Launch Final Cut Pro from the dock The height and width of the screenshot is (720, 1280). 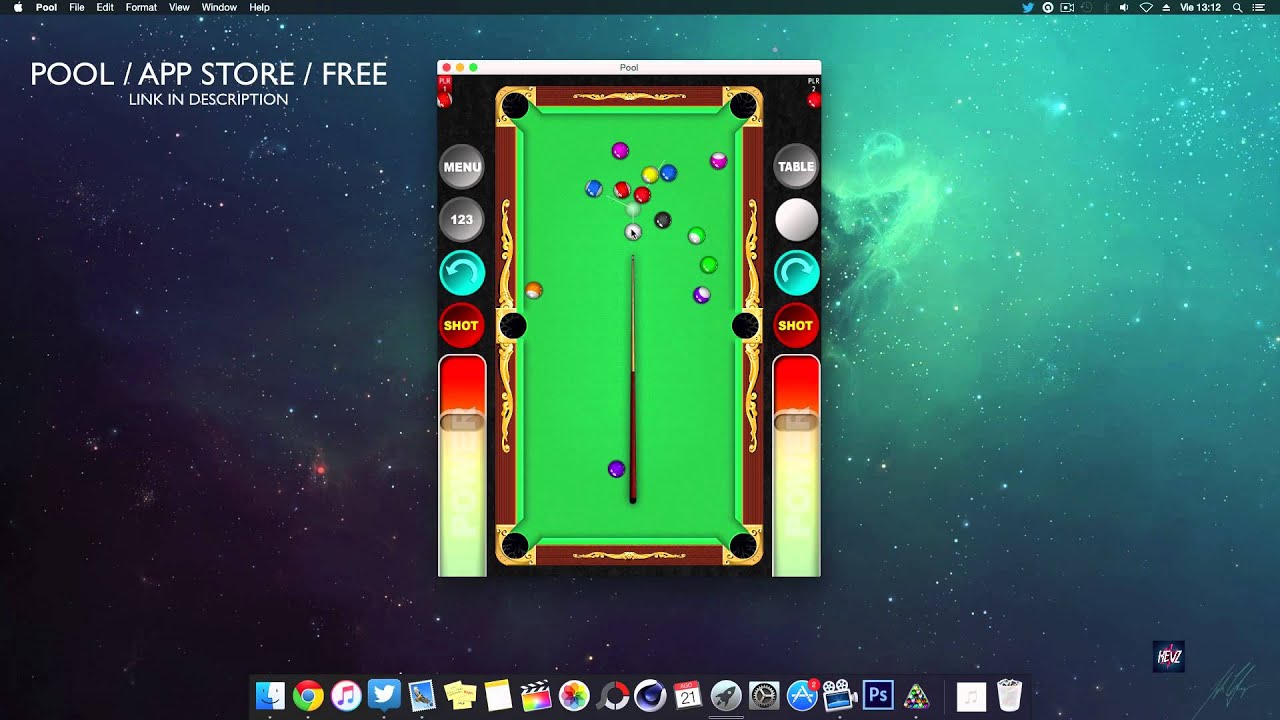click(x=536, y=695)
